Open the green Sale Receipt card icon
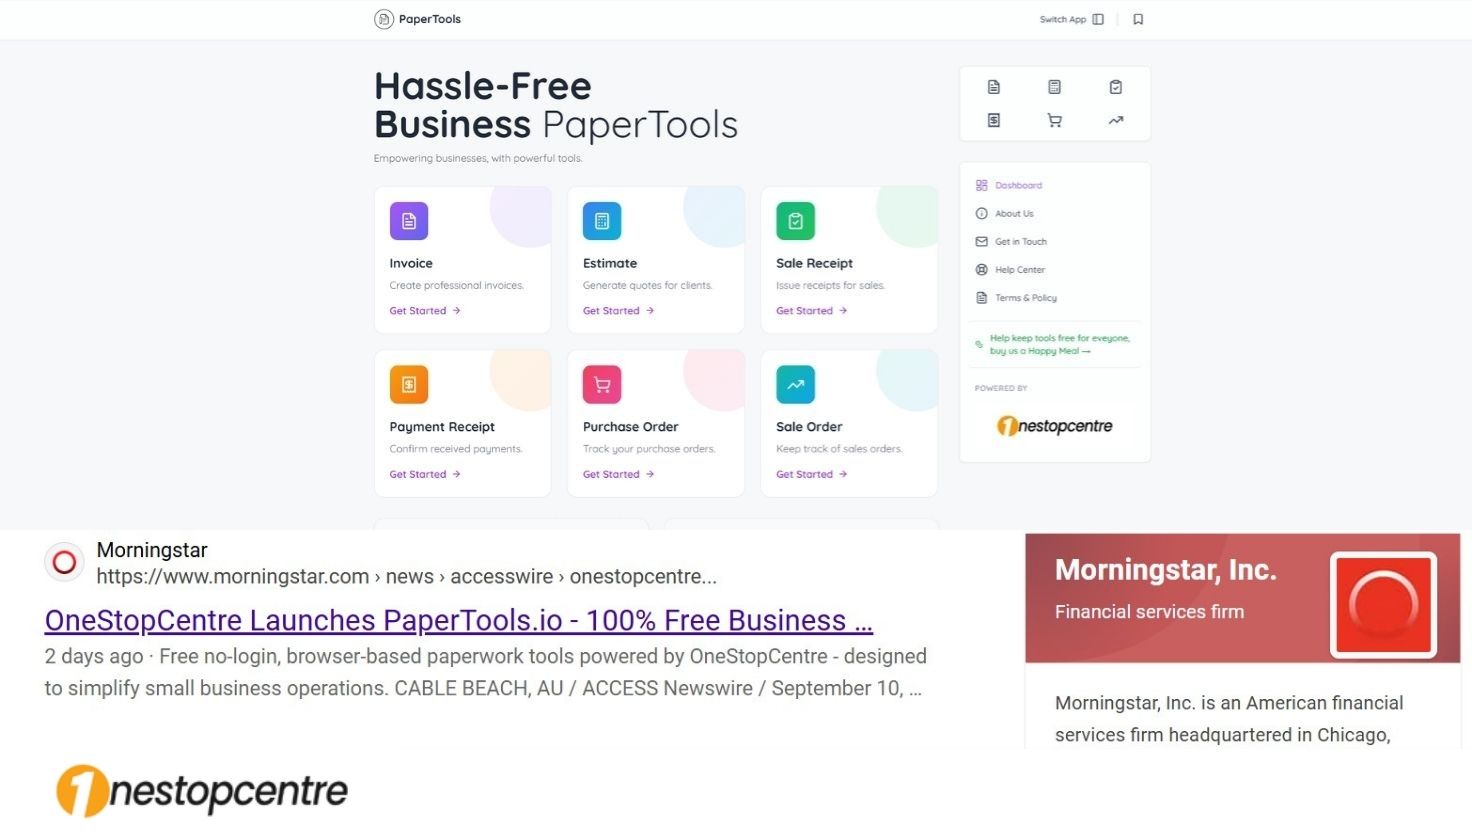This screenshot has width=1472, height=832. [795, 221]
